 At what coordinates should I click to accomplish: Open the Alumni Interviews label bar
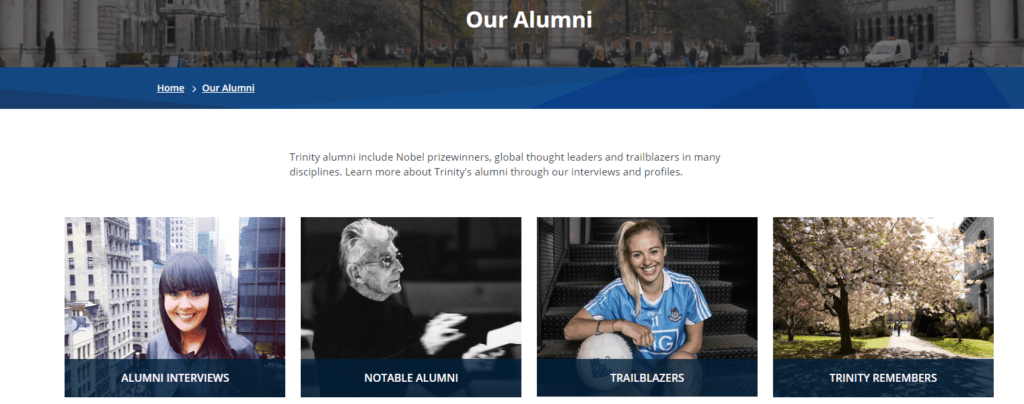(175, 378)
